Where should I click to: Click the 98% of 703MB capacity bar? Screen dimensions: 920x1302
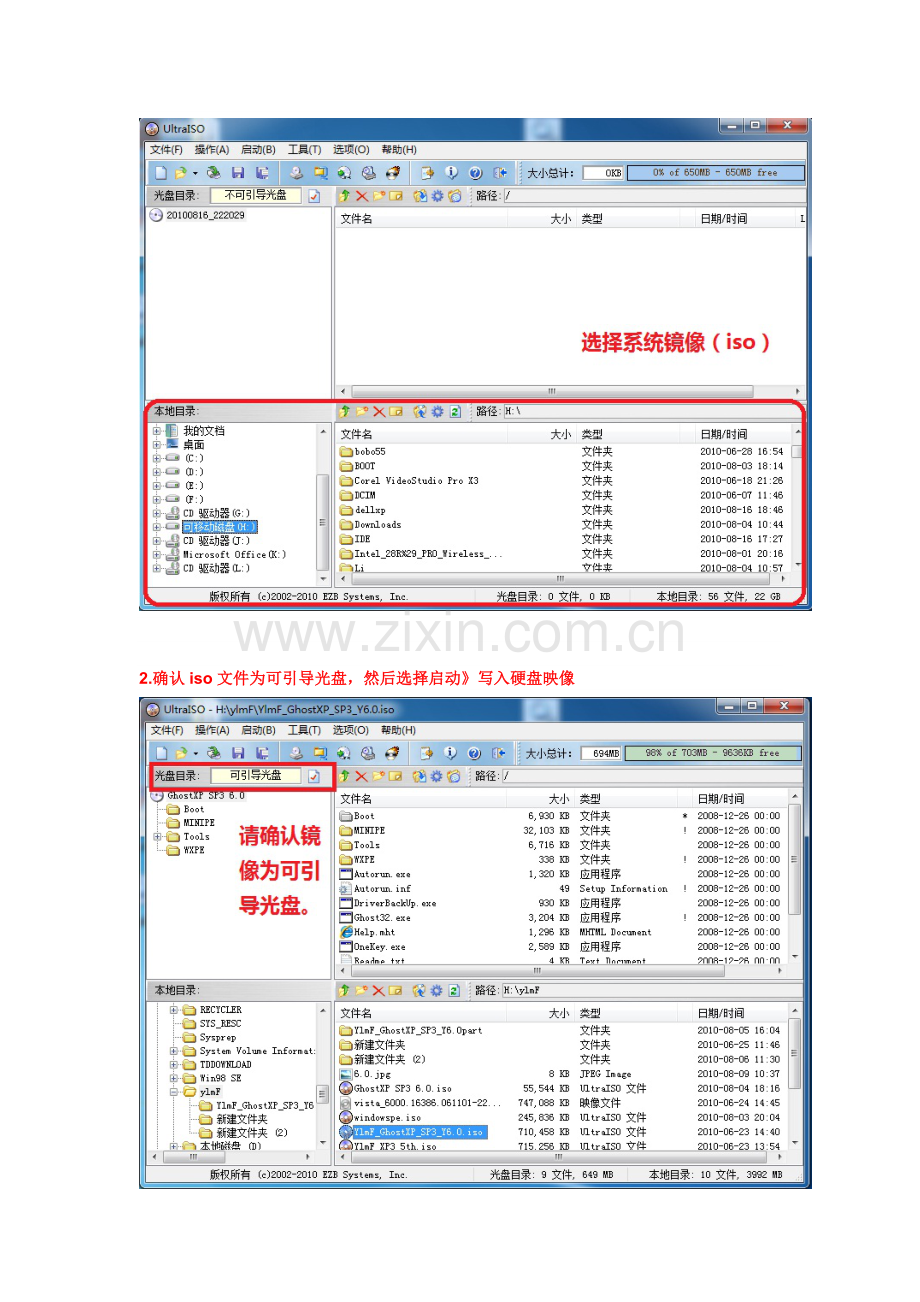713,753
